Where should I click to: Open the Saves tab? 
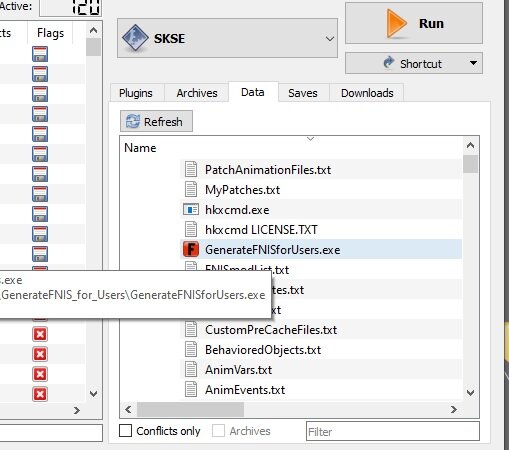tap(303, 93)
